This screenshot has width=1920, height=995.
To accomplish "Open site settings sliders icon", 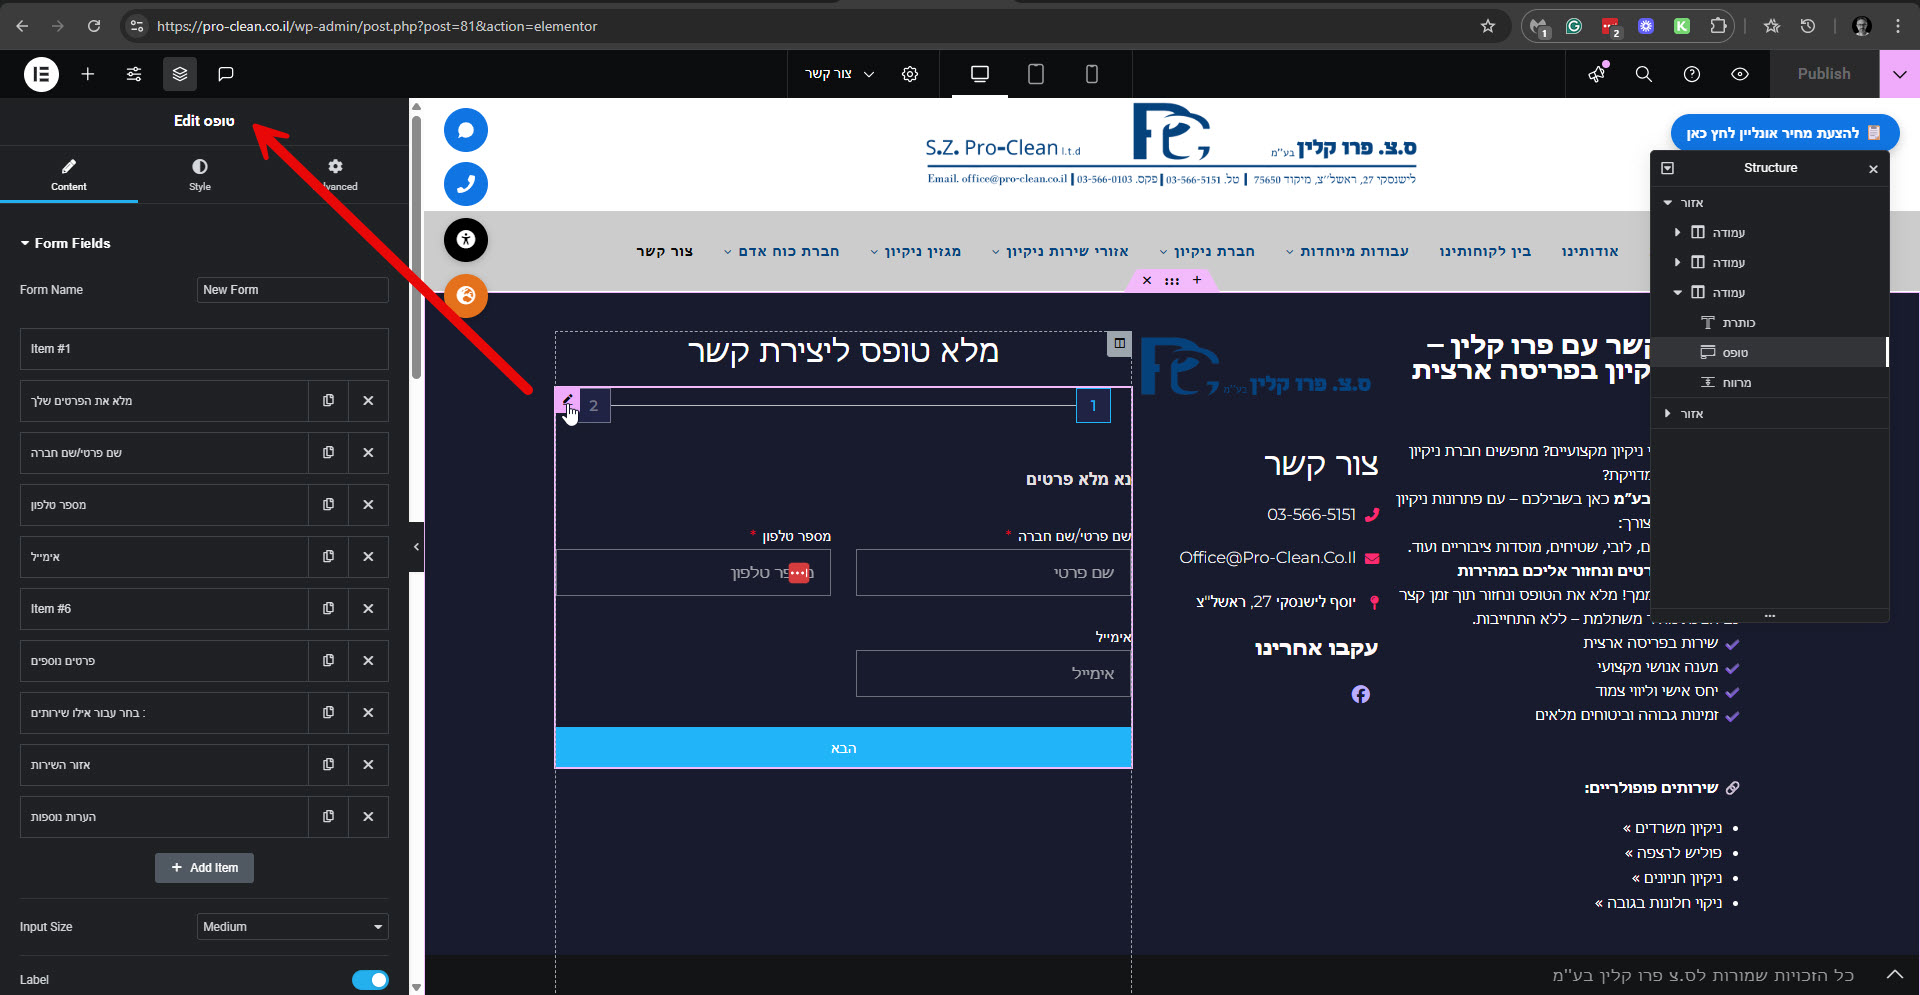I will (134, 74).
